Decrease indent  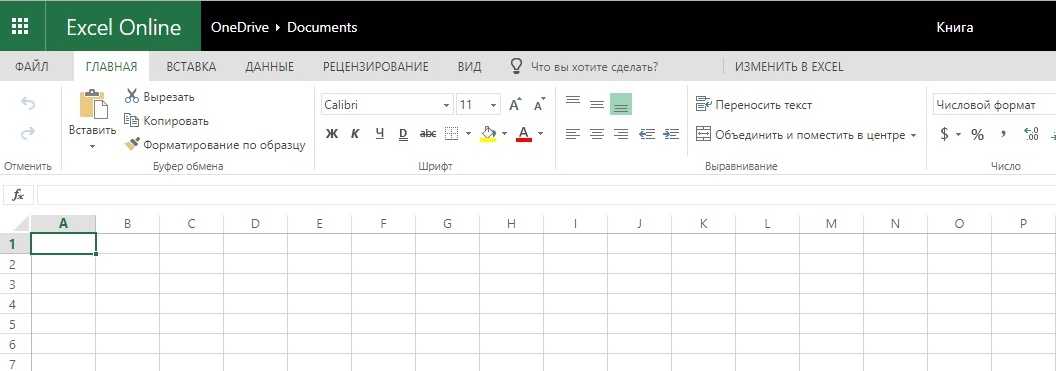click(647, 134)
